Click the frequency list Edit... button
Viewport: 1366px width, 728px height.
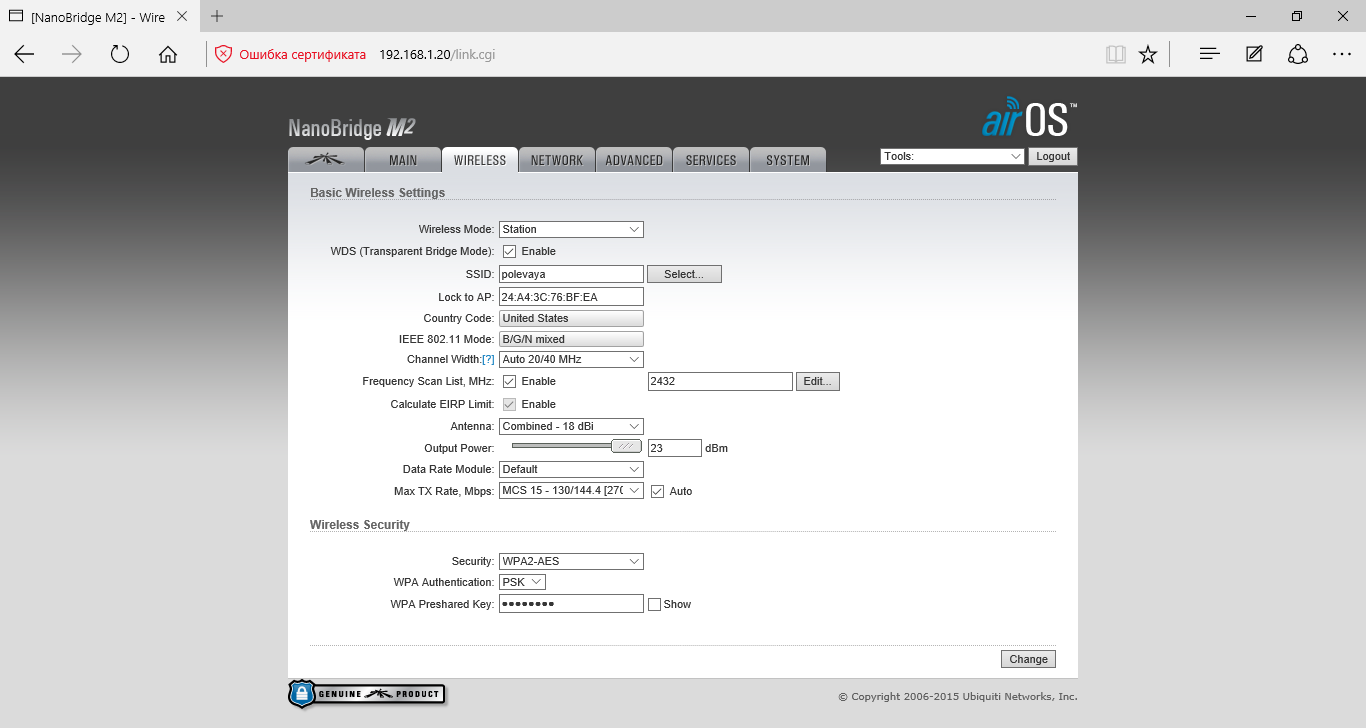818,381
